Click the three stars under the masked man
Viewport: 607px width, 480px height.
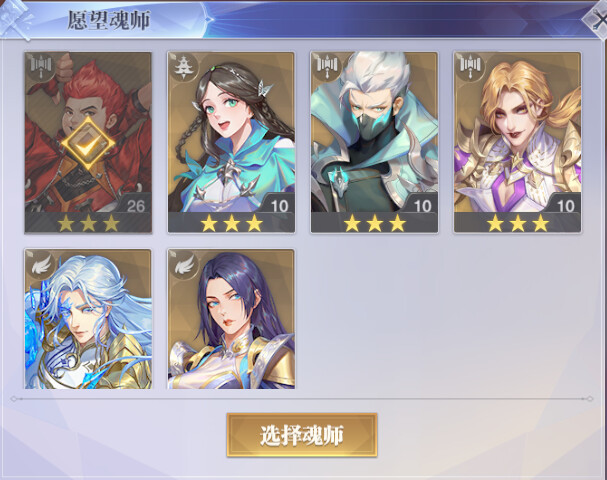375,223
